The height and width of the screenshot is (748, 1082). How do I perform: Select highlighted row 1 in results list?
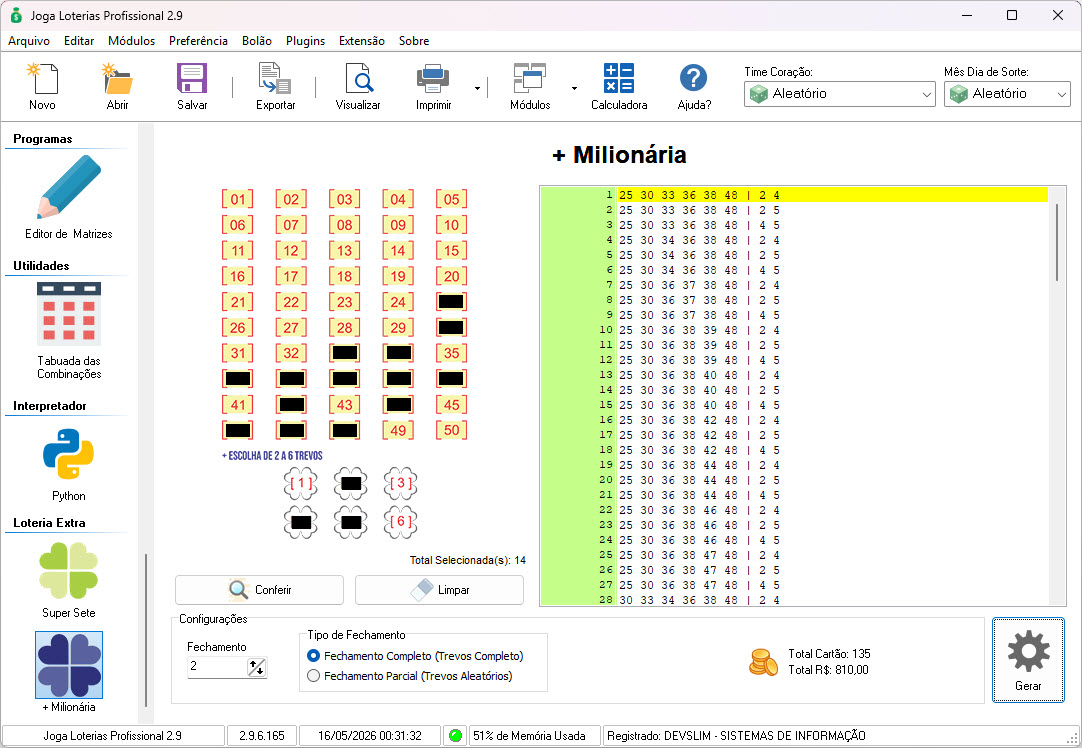tap(794, 195)
